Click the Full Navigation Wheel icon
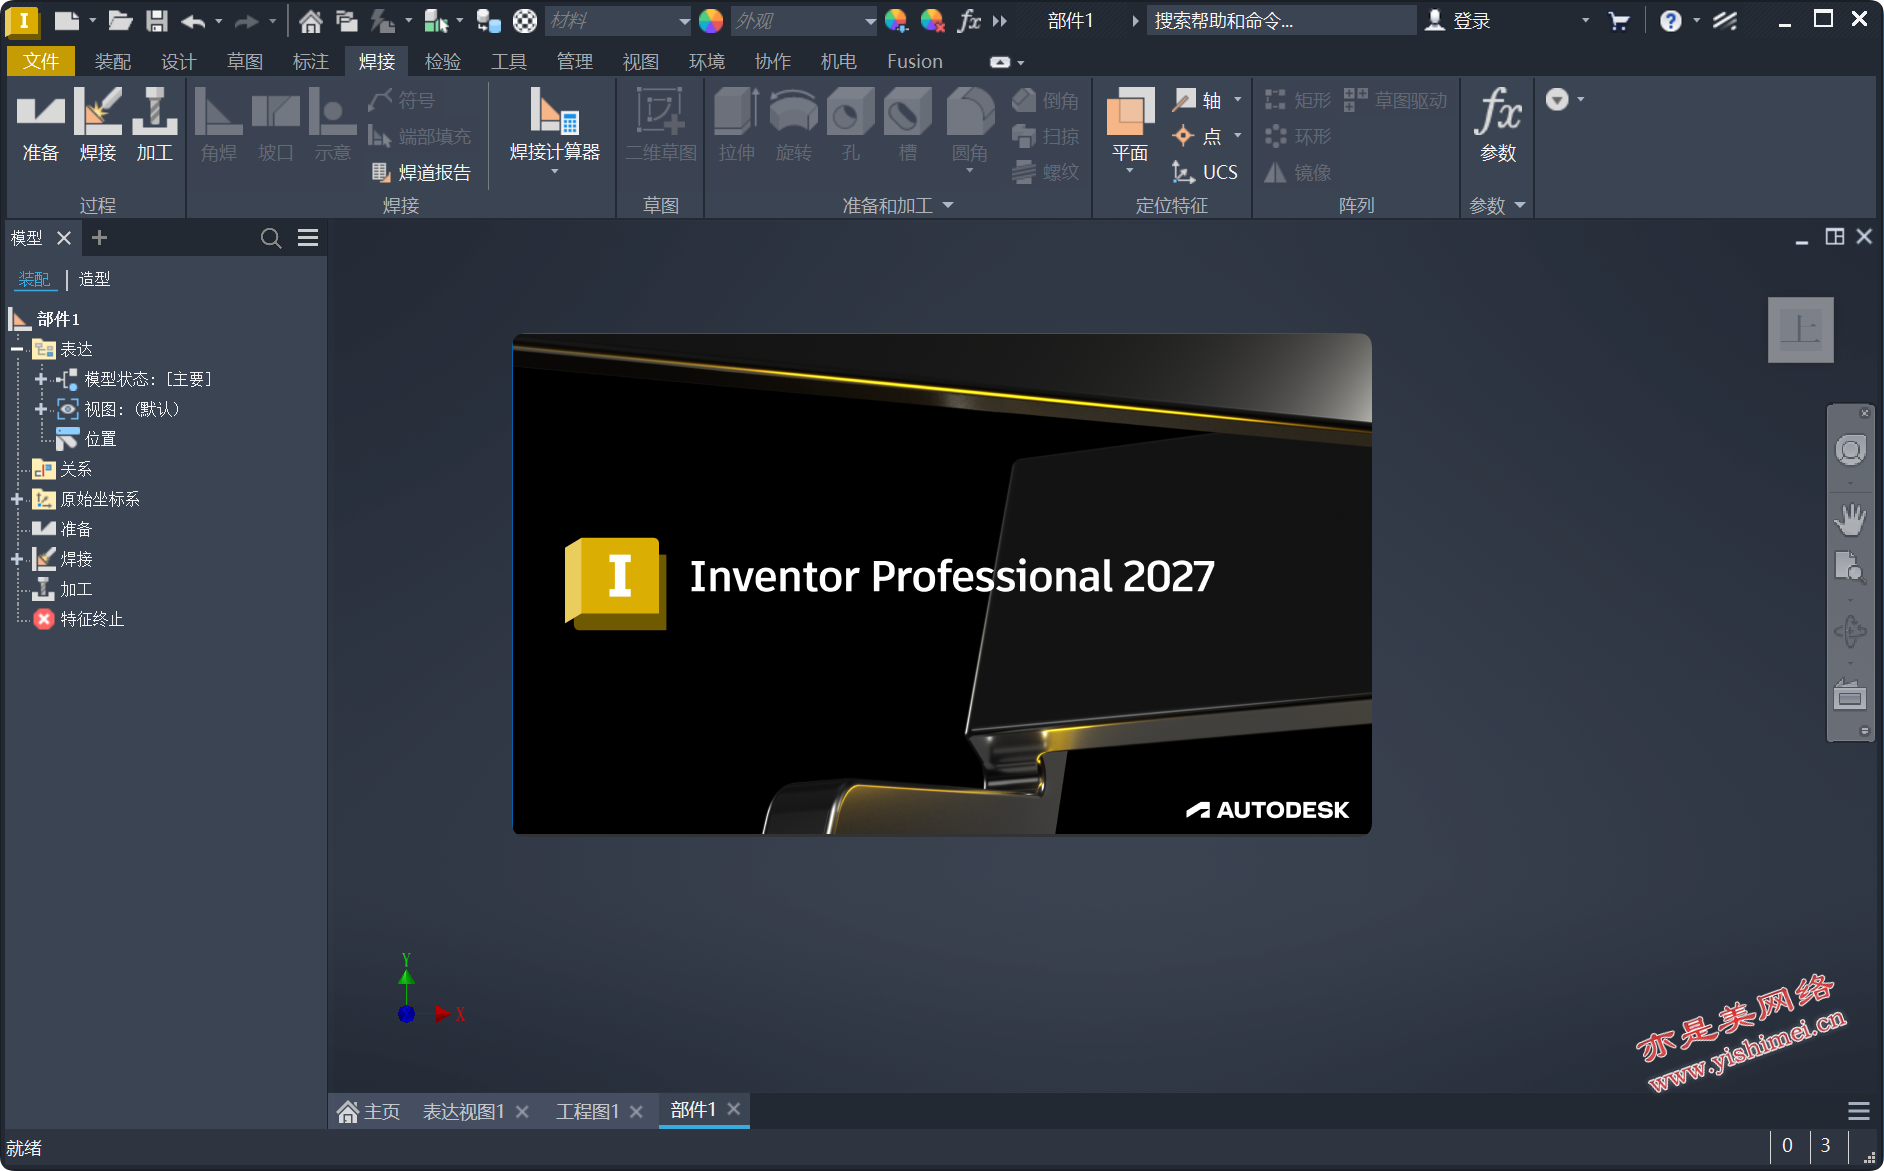The height and width of the screenshot is (1171, 1884). pos(1850,451)
